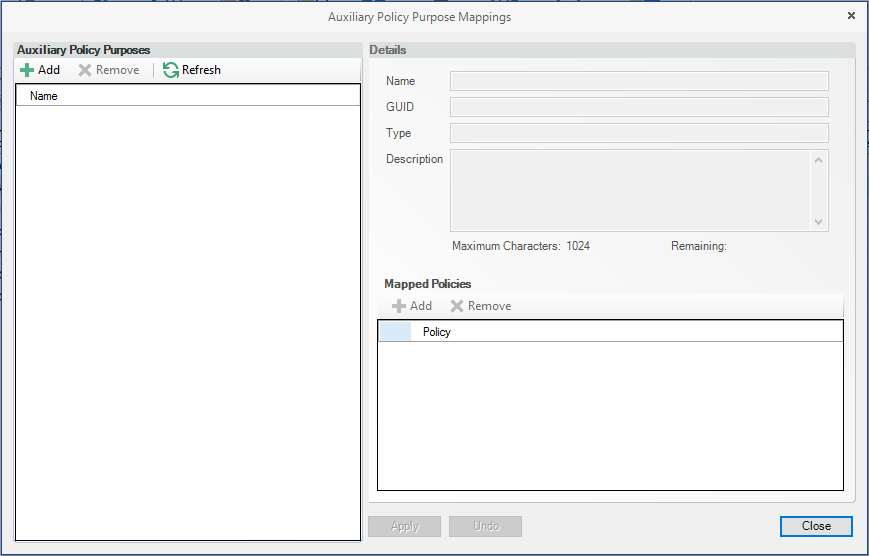This screenshot has width=869, height=556.
Task: Click the Auxiliary Policy Purposes panel header
Action: (x=188, y=50)
